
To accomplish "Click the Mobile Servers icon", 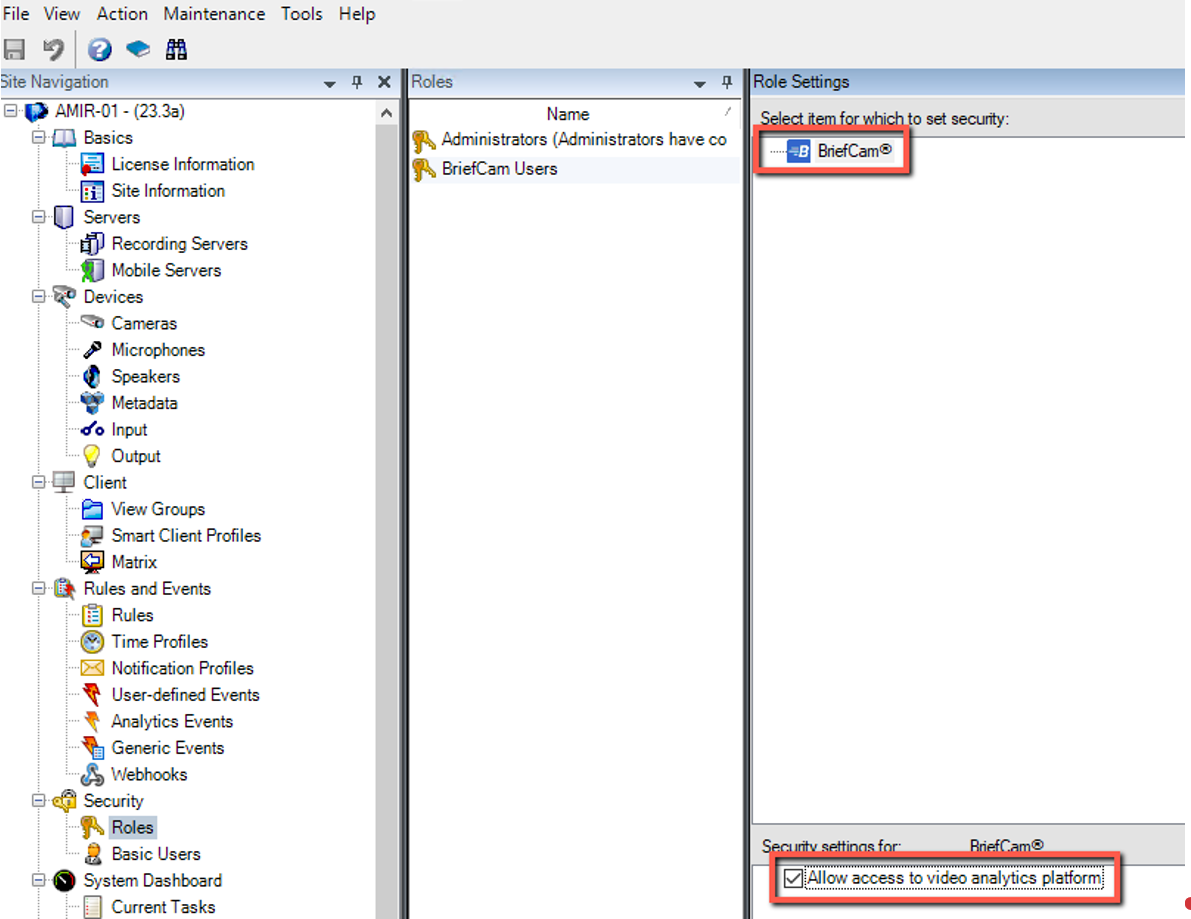I will (x=92, y=270).
